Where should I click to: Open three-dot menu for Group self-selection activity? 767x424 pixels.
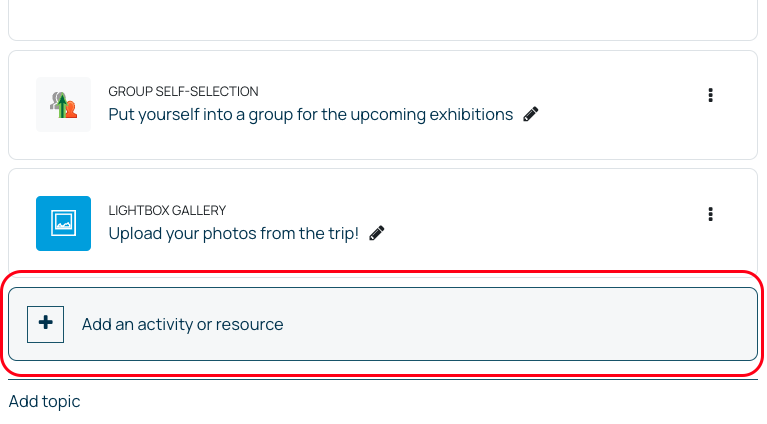[x=710, y=95]
